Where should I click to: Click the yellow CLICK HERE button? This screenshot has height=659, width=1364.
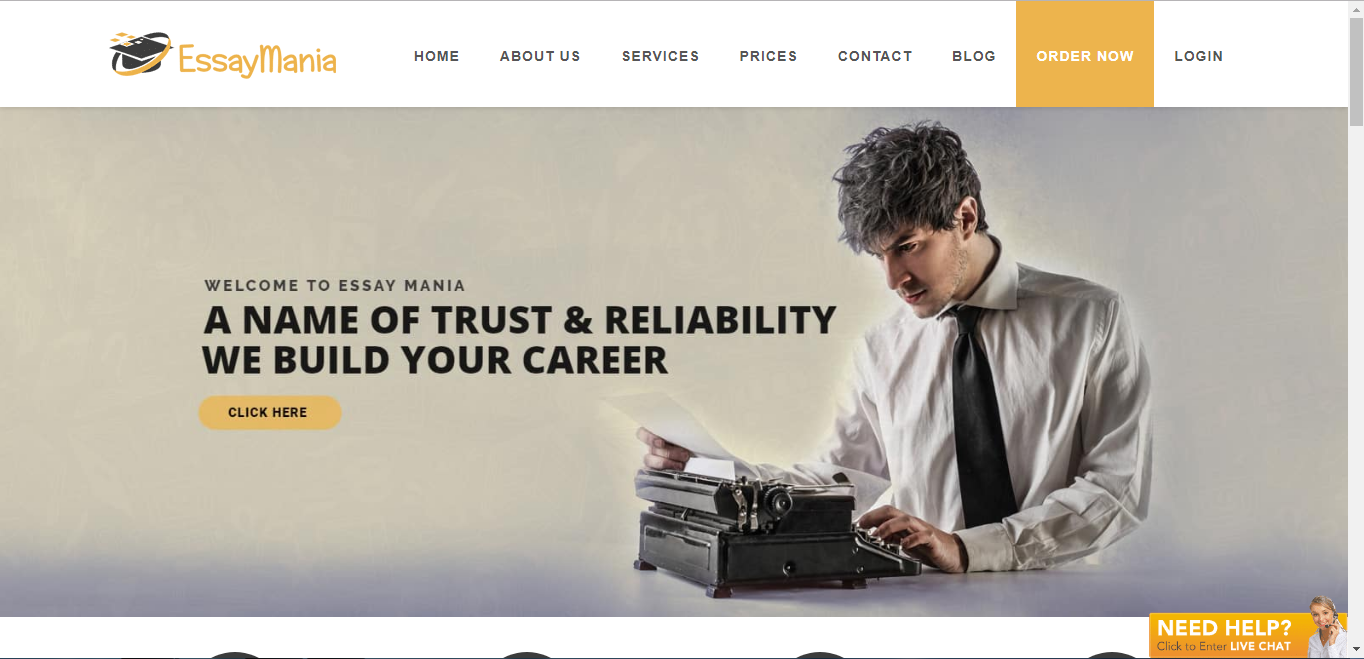click(x=270, y=412)
